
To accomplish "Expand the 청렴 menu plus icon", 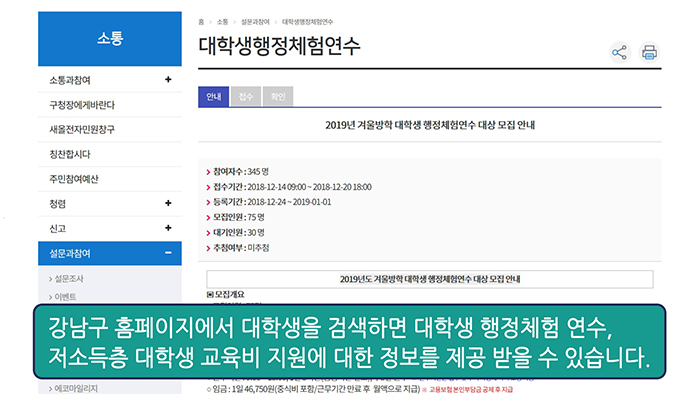I will pyautogui.click(x=168, y=203).
